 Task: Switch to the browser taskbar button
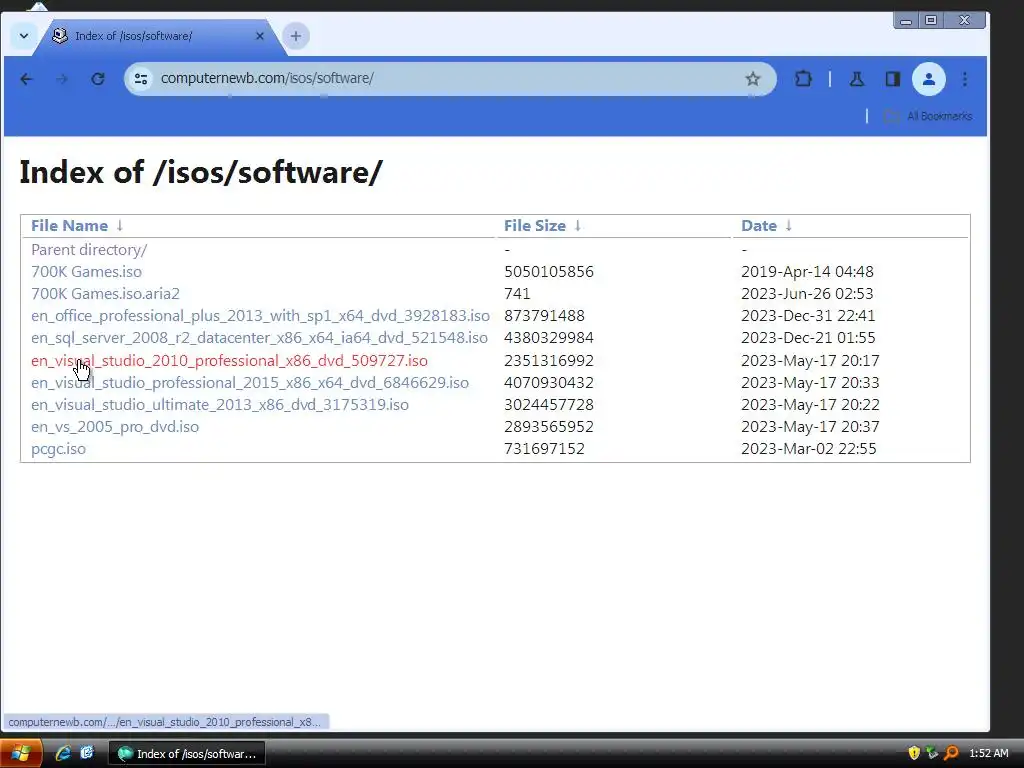click(x=187, y=754)
